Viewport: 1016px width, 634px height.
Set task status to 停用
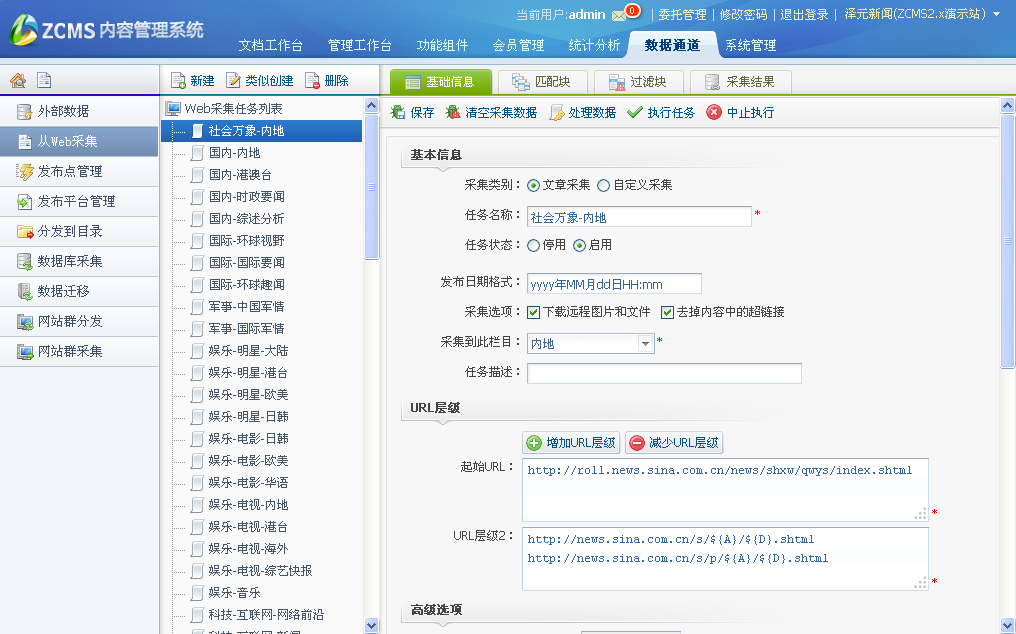[533, 245]
